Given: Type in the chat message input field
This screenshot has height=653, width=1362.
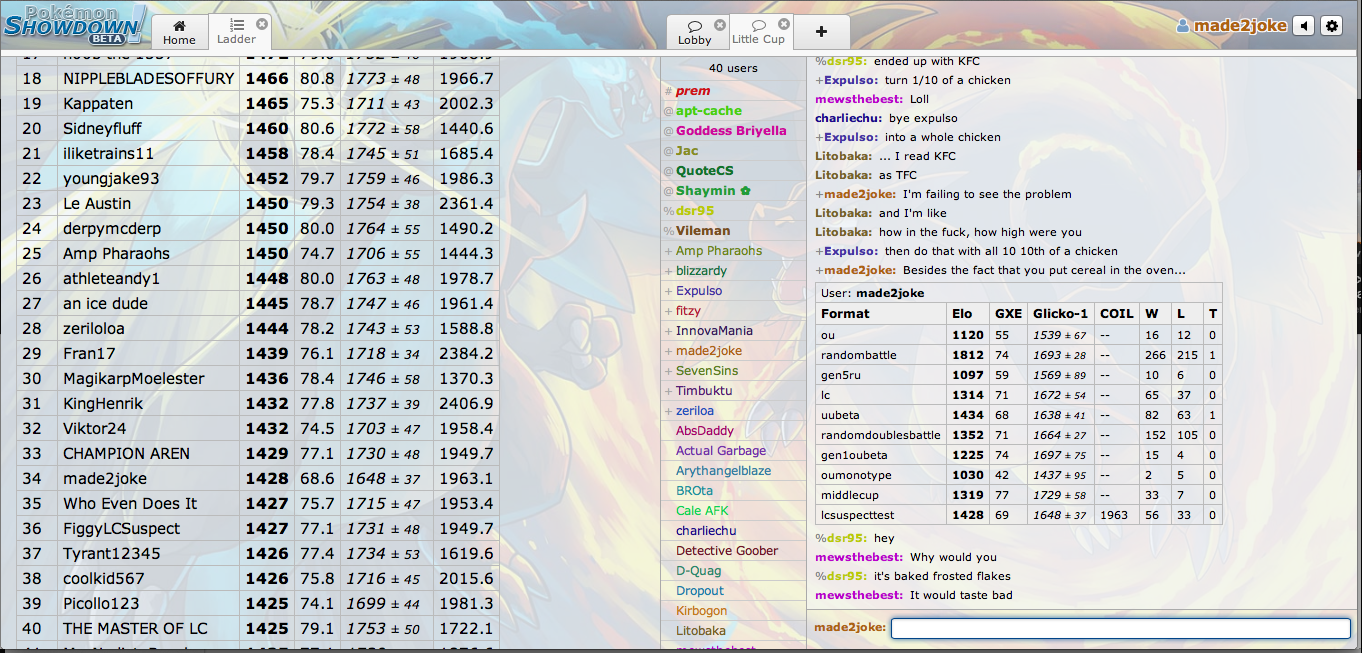Looking at the screenshot, I should pyautogui.click(x=1120, y=628).
